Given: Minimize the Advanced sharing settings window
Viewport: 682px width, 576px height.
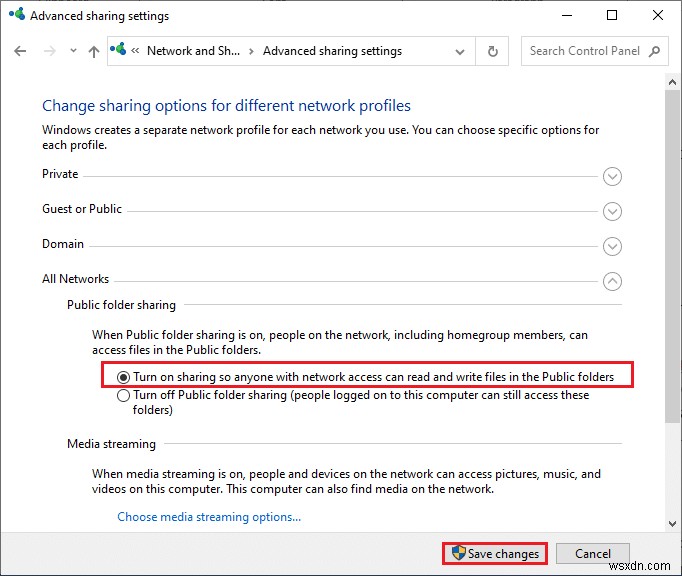Looking at the screenshot, I should [x=567, y=16].
